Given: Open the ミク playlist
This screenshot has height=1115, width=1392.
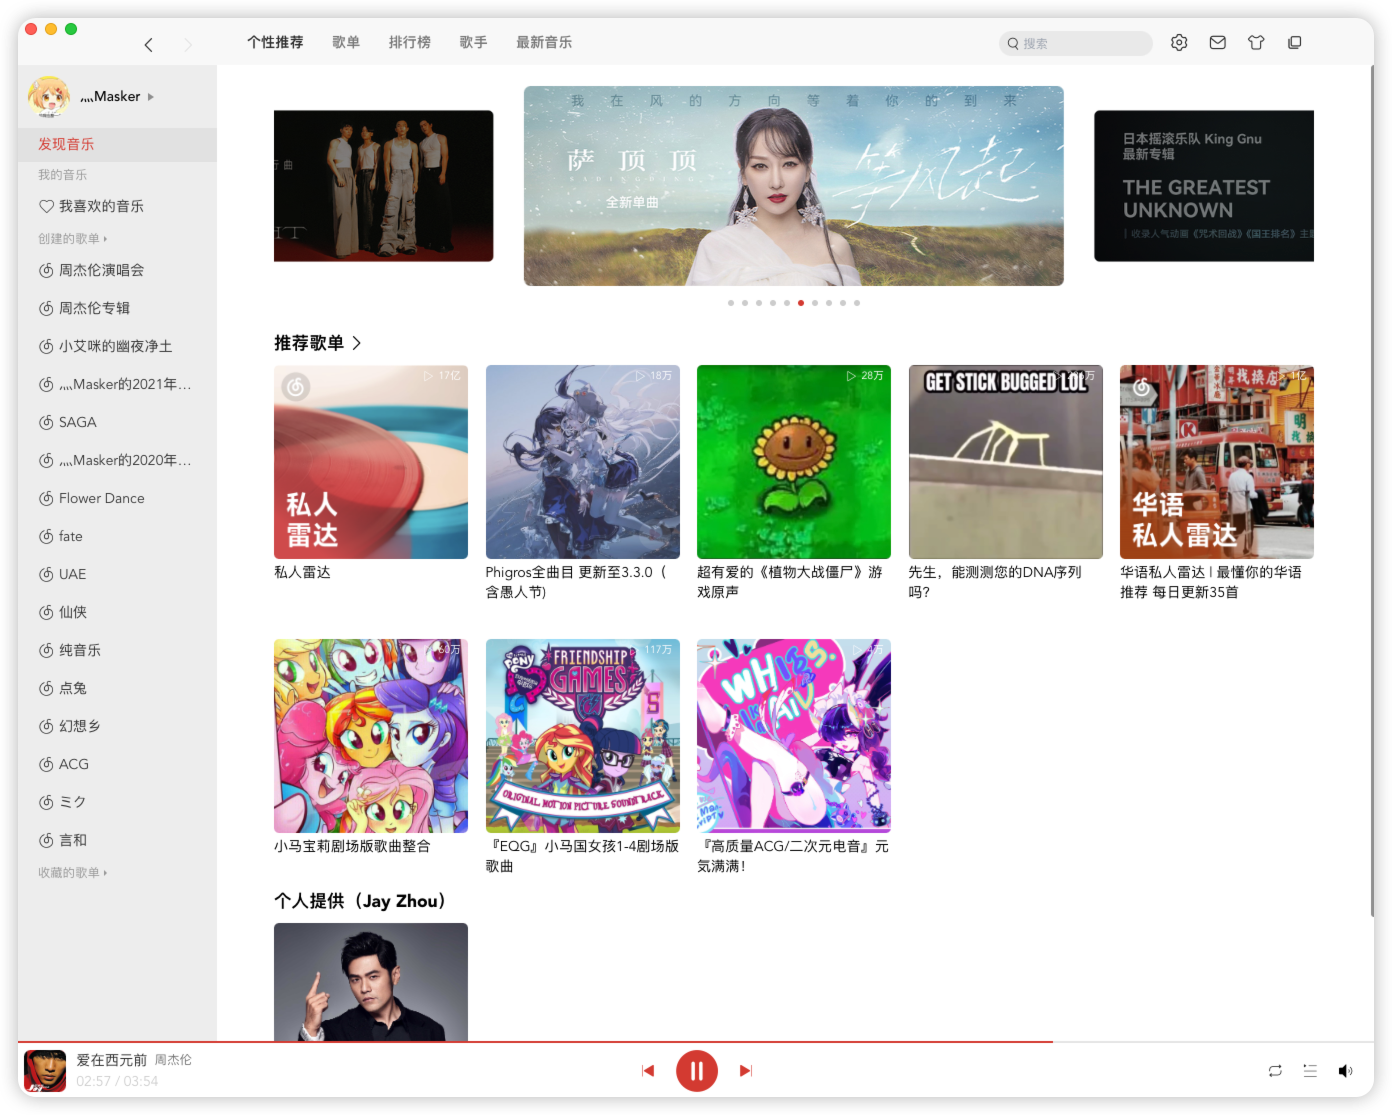Looking at the screenshot, I should click(x=117, y=802).
